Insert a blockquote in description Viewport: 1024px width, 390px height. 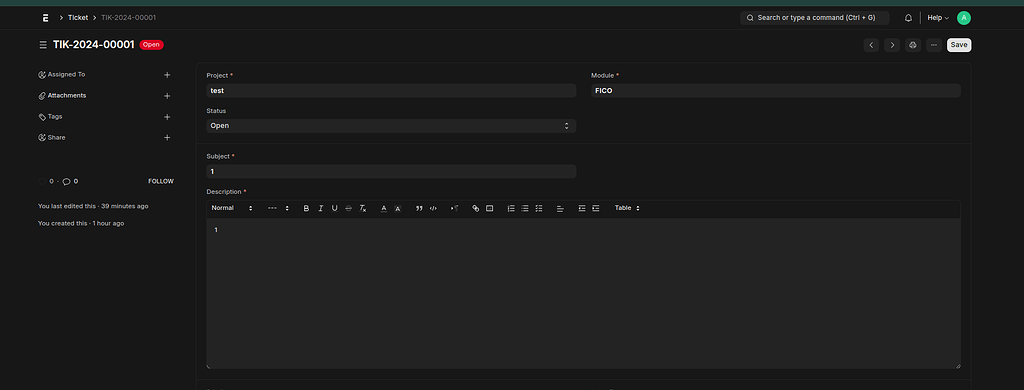(419, 208)
